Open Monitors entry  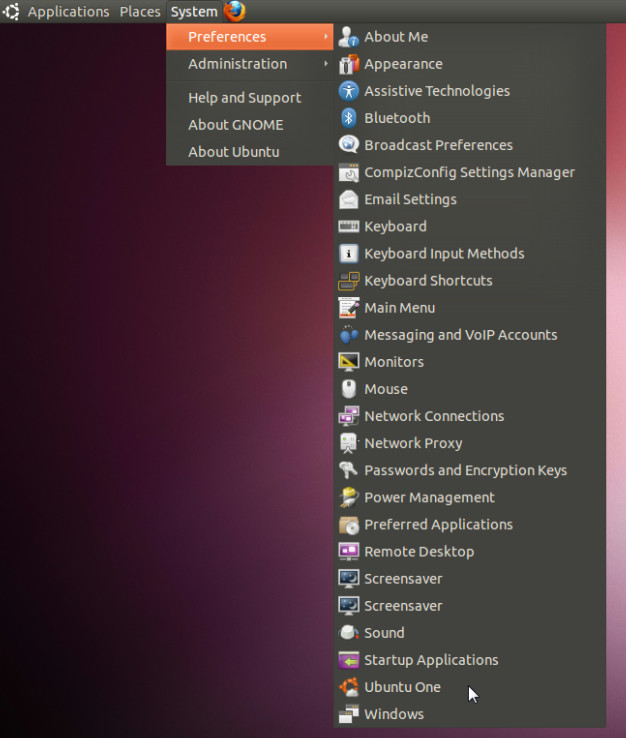coord(470,362)
